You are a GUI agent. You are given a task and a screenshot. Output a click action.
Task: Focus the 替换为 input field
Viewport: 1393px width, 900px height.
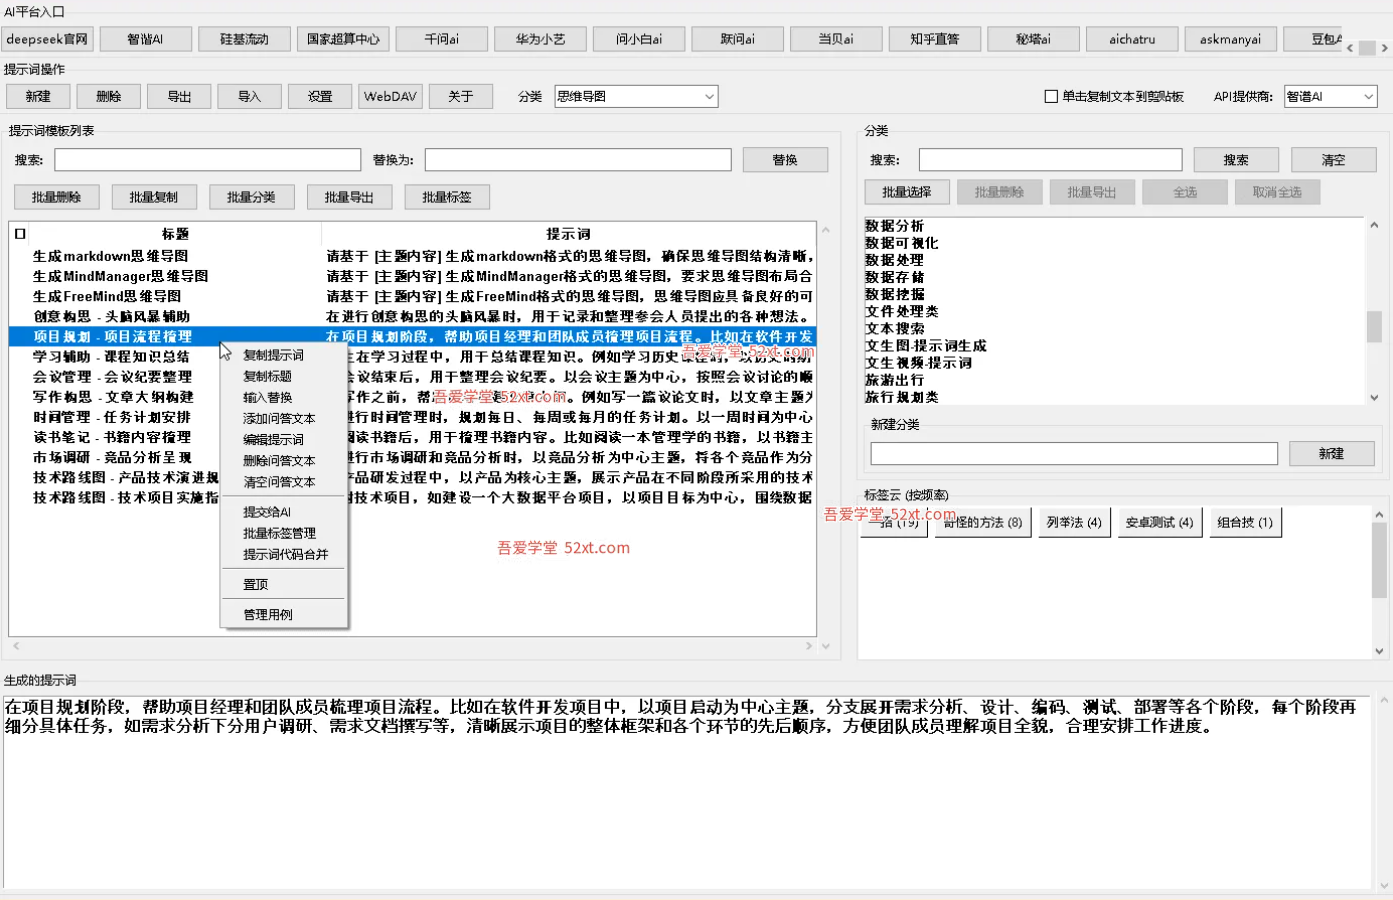[x=578, y=160]
